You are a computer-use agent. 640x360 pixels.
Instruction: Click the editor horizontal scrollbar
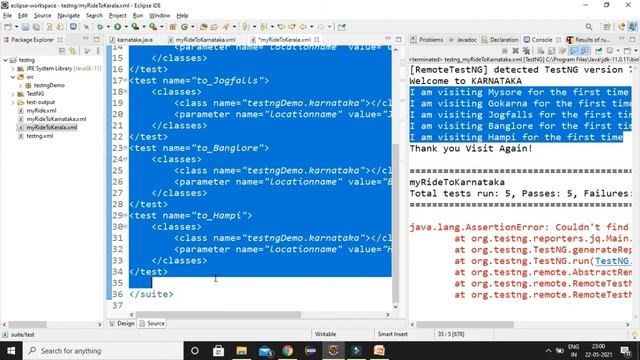click(x=218, y=315)
